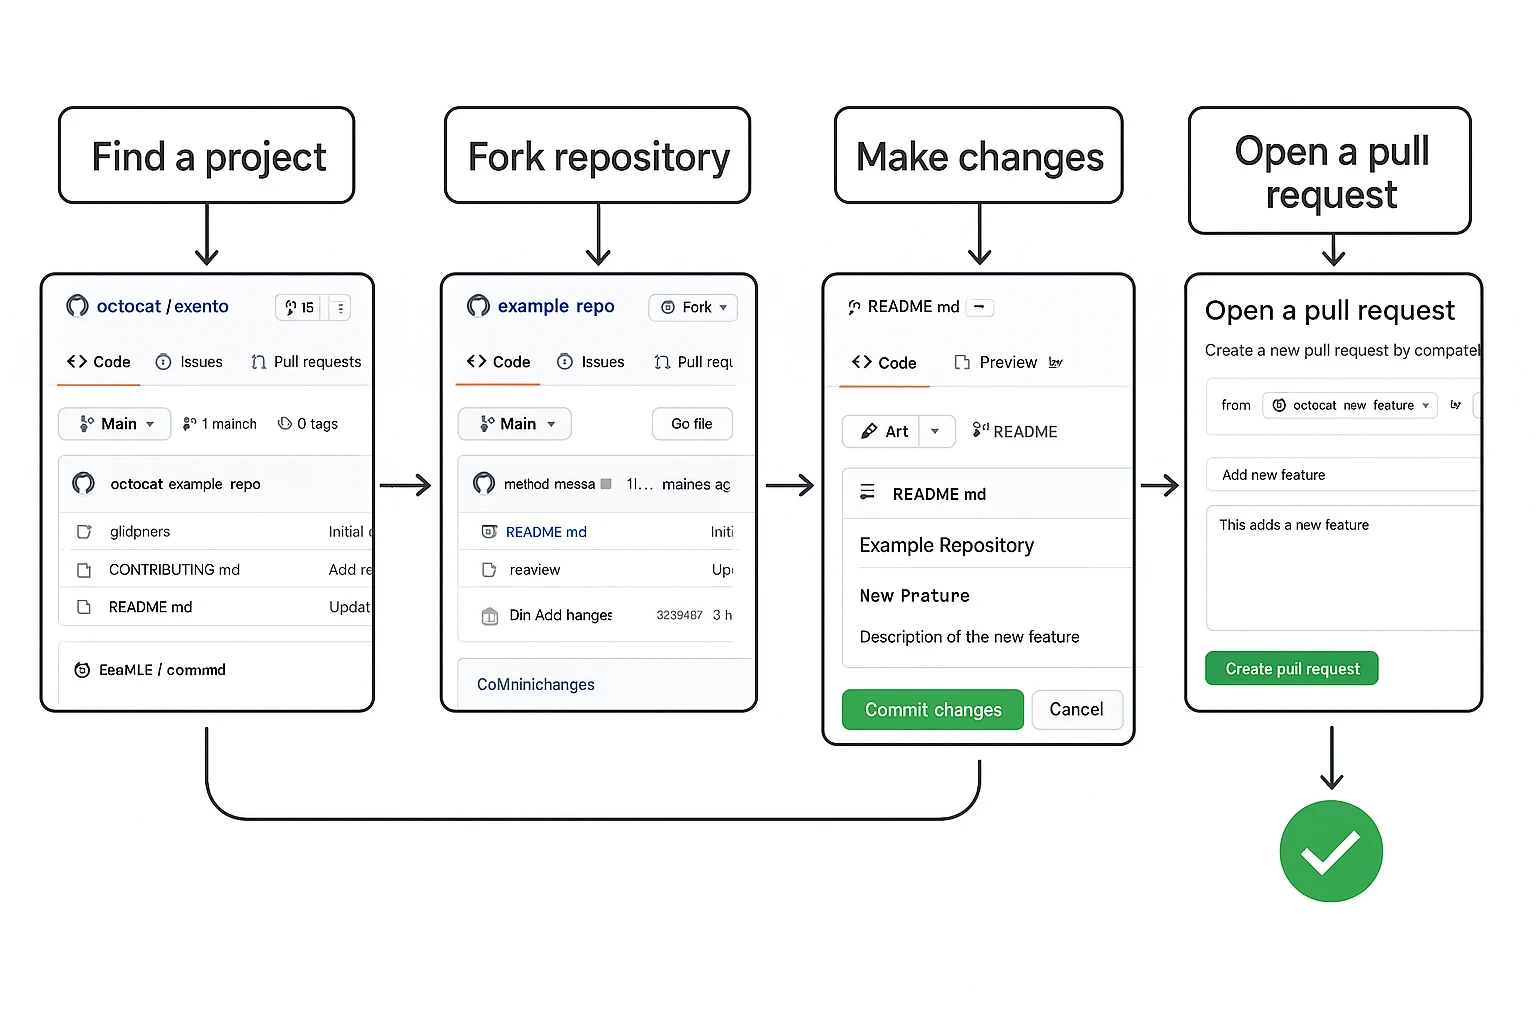The image size is (1536, 1024).
Task: Open the octocat / exento repository link
Action: click(x=162, y=306)
